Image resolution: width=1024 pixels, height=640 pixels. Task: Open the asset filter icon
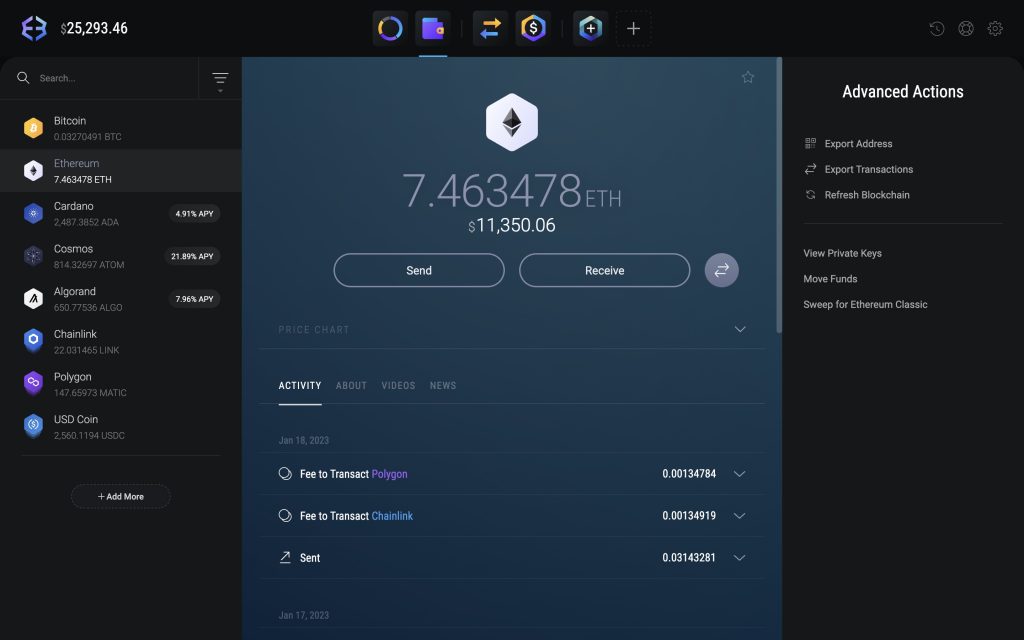tap(220, 81)
